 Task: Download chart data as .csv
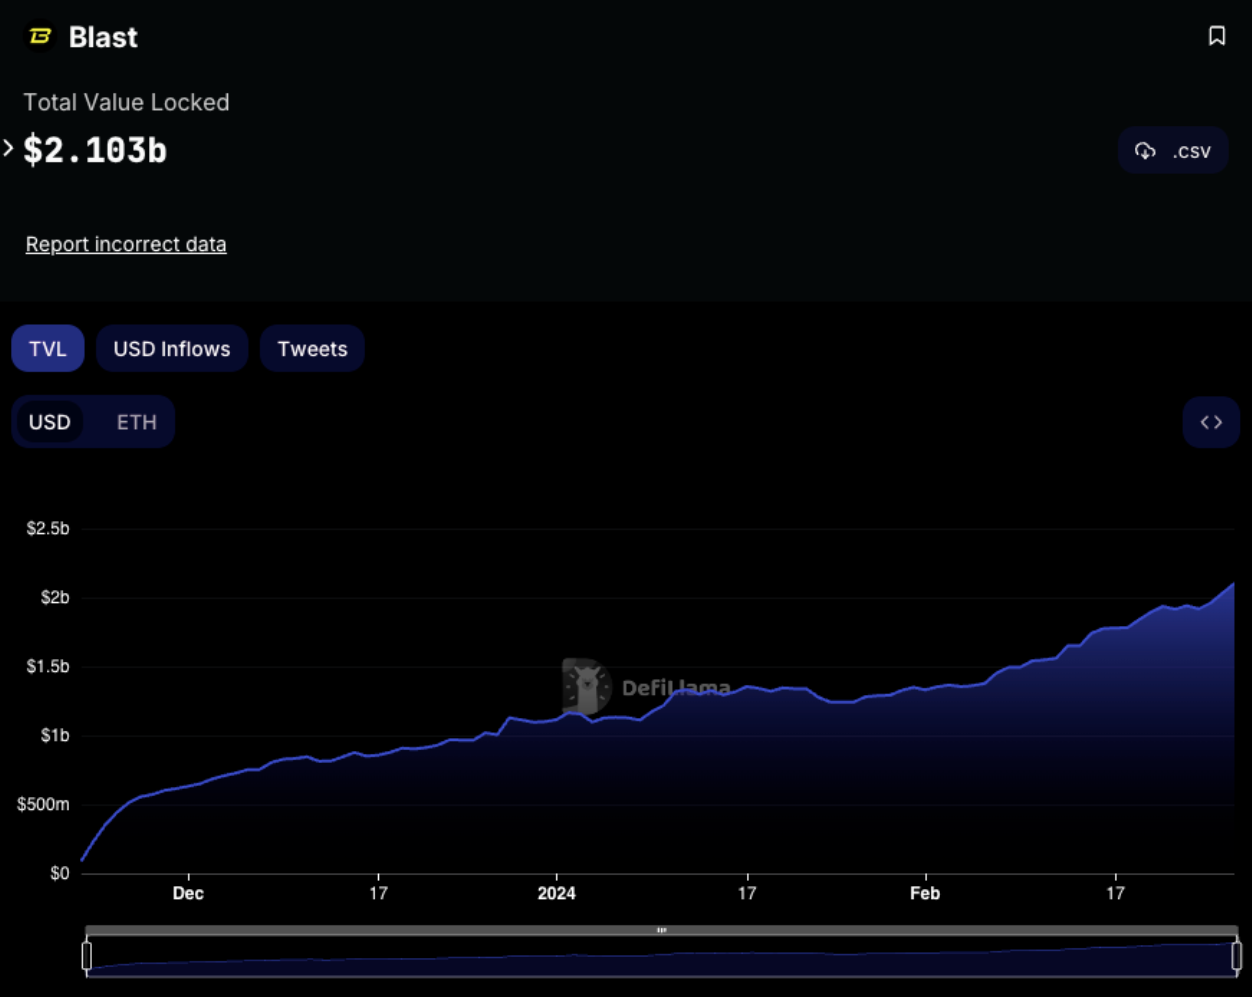(1173, 151)
